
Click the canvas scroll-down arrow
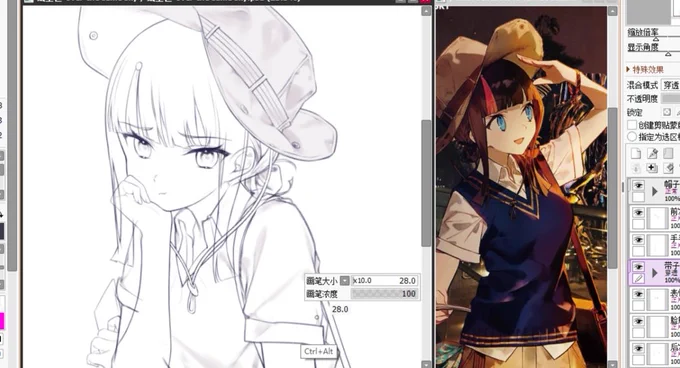coord(426,364)
